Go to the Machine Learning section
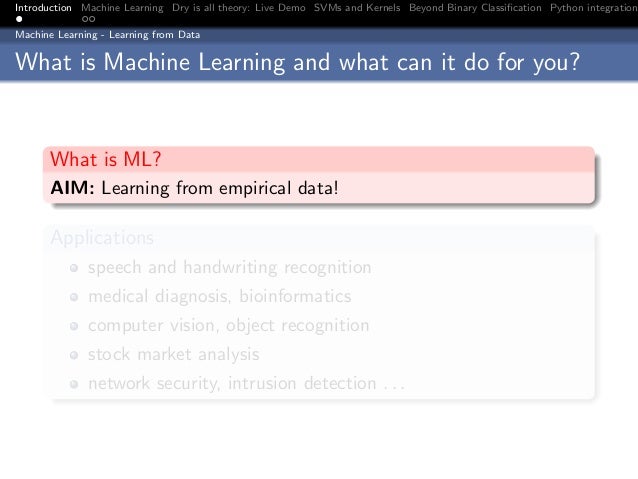This screenshot has height=479, width=638. click(x=122, y=7)
